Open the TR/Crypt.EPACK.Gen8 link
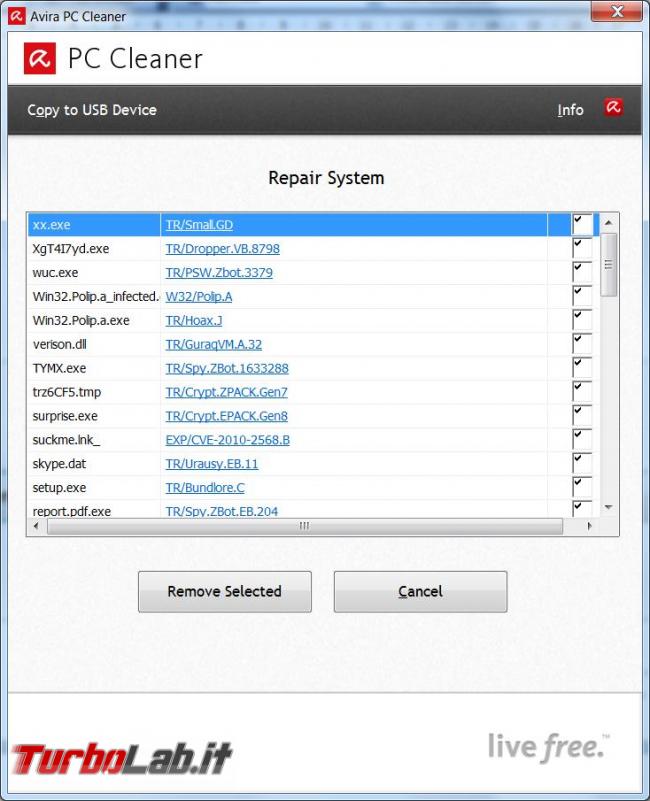Screen dimensions: 650x801 pyautogui.click(x=226, y=416)
